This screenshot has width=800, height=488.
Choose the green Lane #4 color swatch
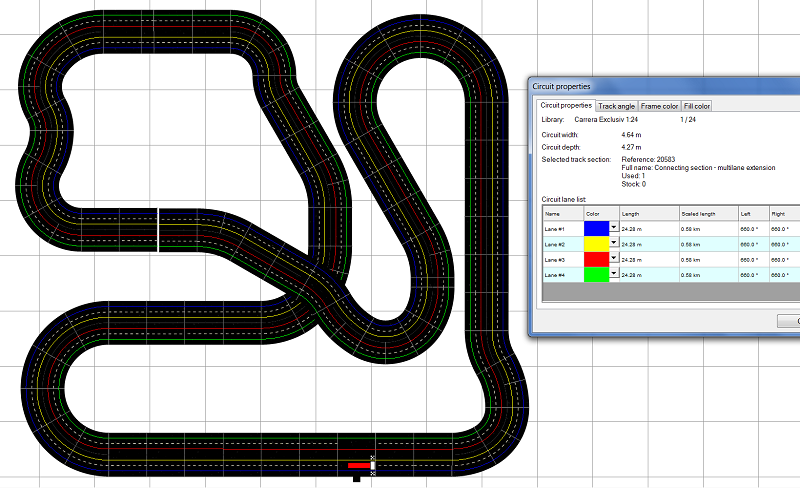[596, 274]
